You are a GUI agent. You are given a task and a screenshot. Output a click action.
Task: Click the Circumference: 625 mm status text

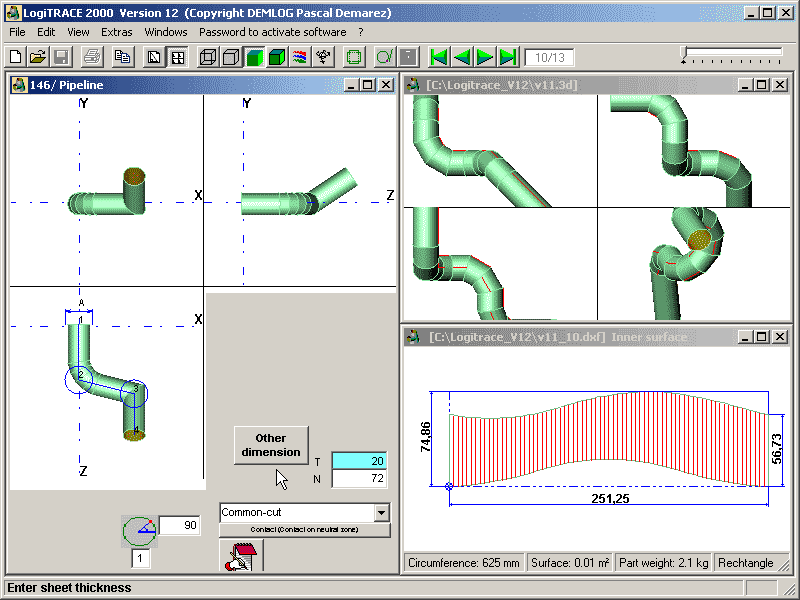click(x=464, y=563)
